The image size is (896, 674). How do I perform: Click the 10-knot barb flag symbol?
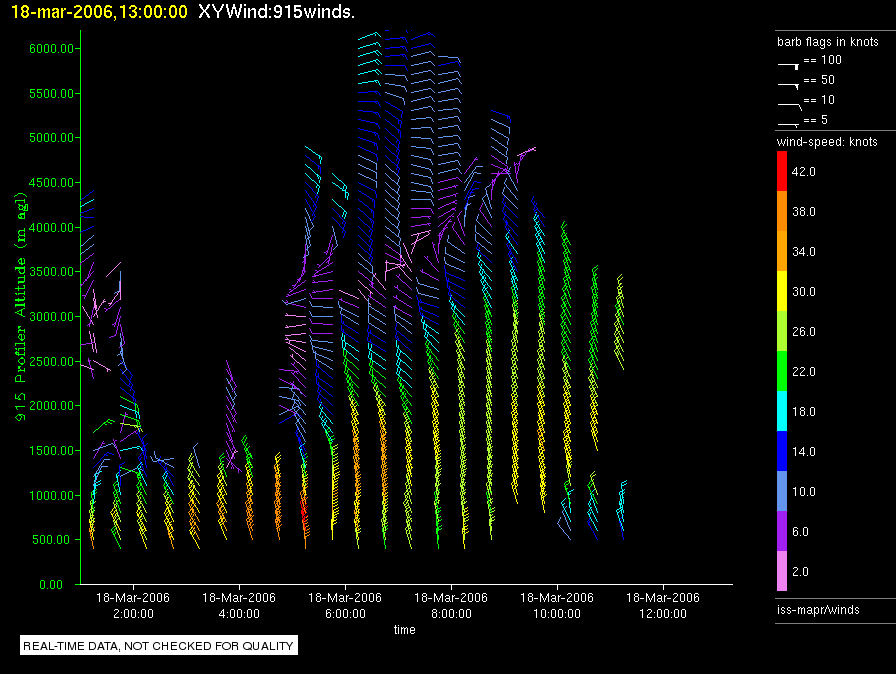click(x=789, y=103)
